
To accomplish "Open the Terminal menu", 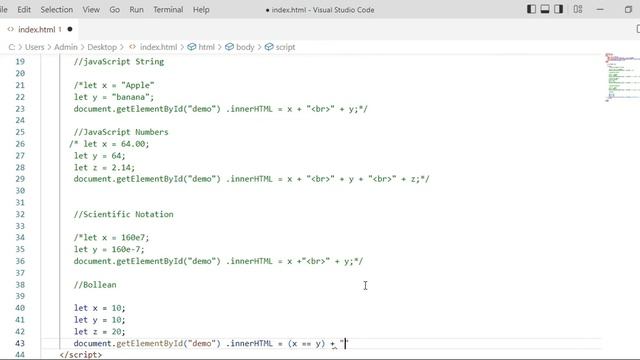I will click(168, 9).
